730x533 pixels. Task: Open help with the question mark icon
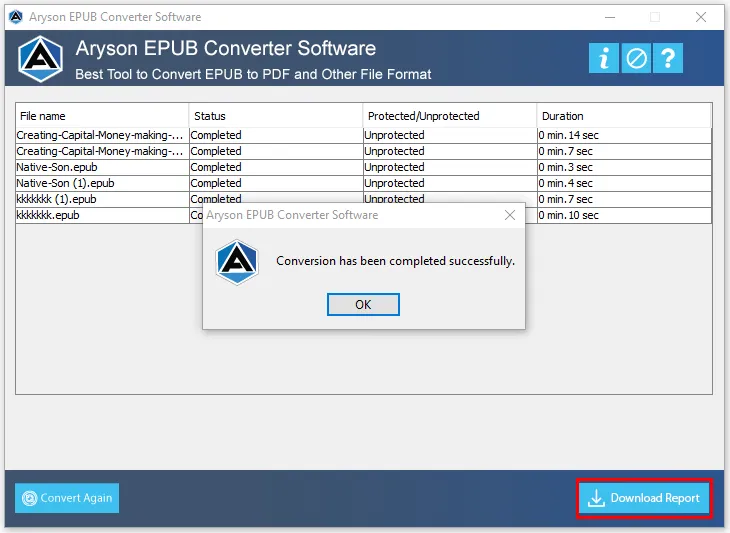click(668, 58)
